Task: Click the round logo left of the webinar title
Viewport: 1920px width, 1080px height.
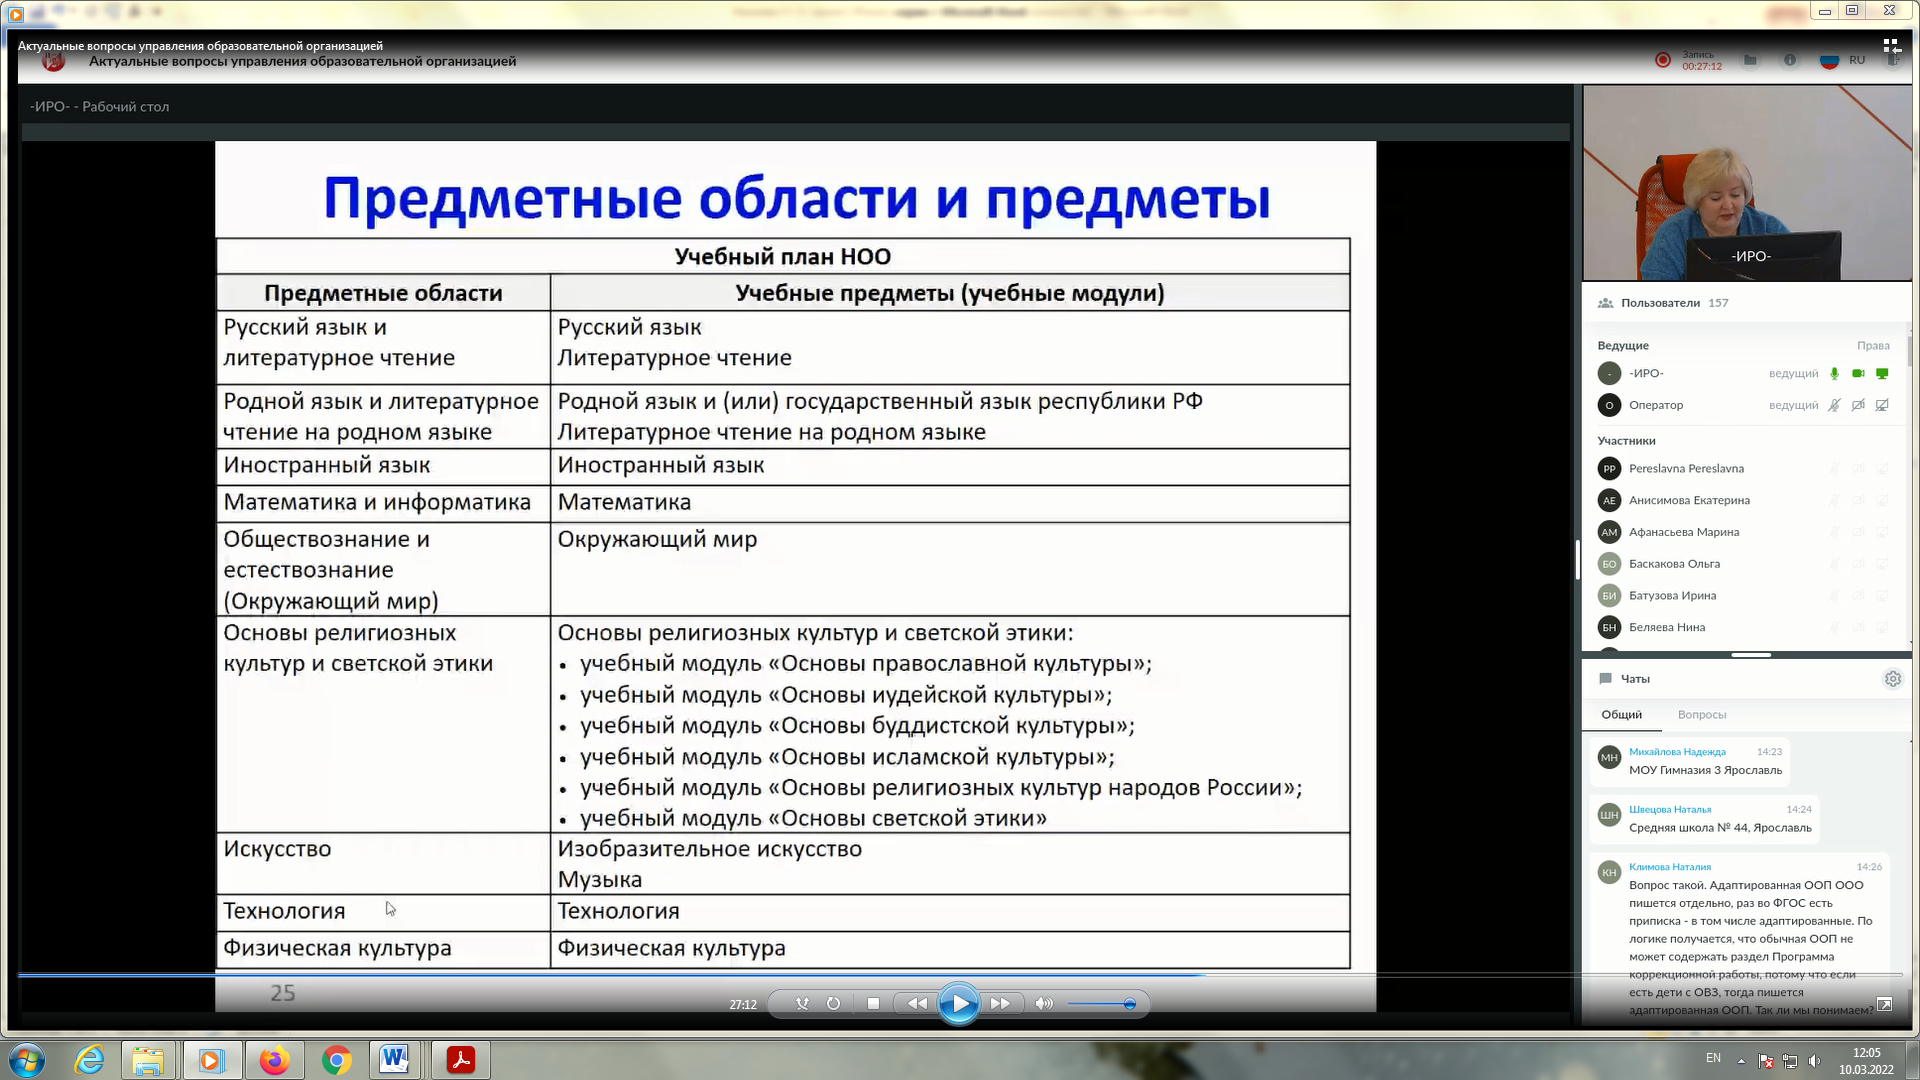Action: (53, 61)
